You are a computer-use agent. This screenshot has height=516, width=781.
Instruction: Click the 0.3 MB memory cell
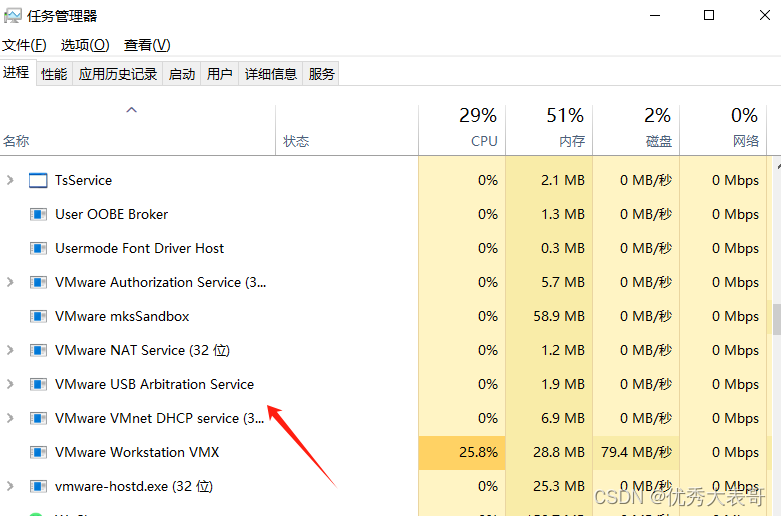549,248
